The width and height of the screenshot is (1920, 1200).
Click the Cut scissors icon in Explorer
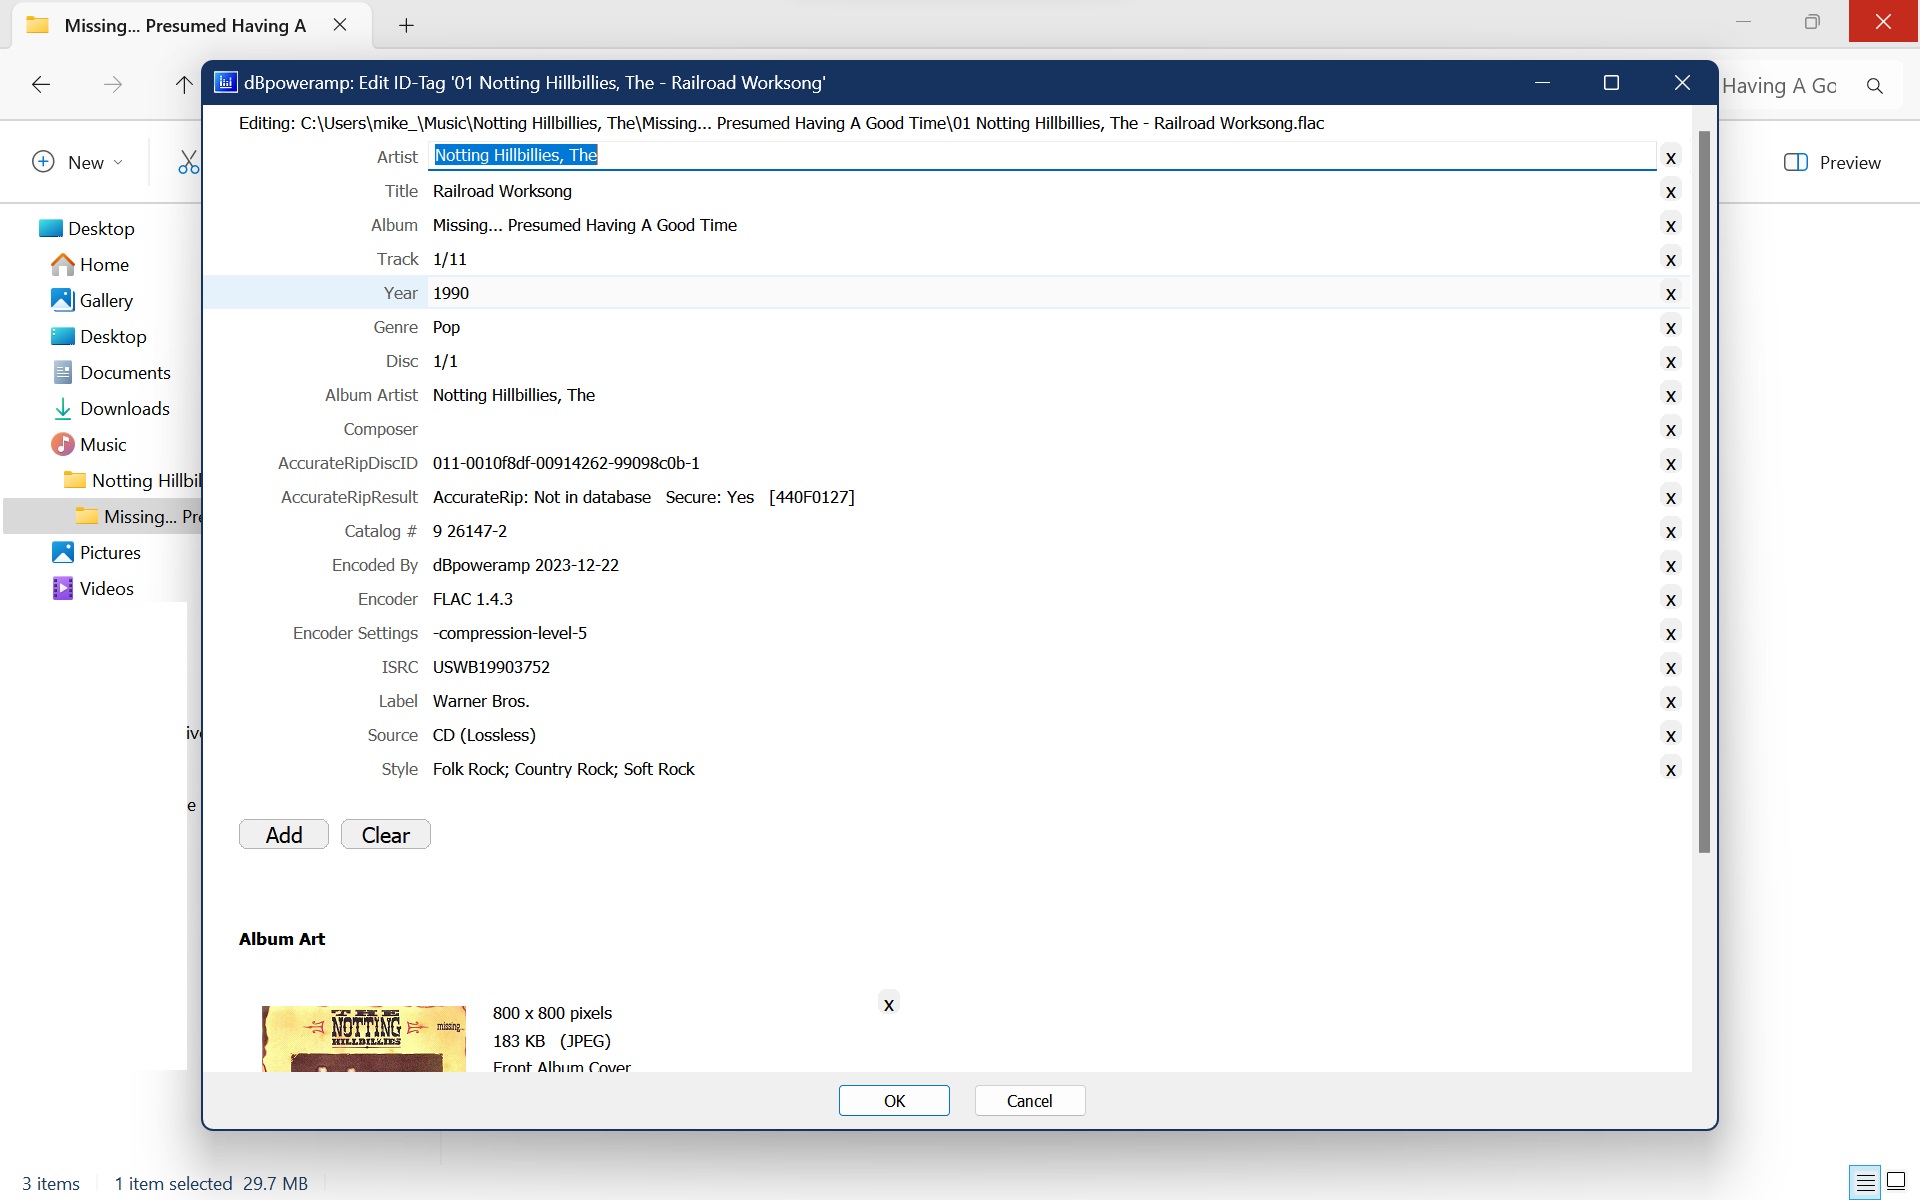click(188, 162)
